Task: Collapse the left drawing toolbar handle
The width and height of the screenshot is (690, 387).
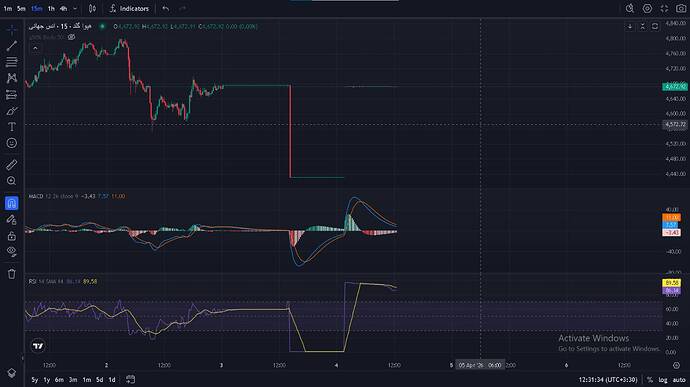Action: [x=23, y=358]
